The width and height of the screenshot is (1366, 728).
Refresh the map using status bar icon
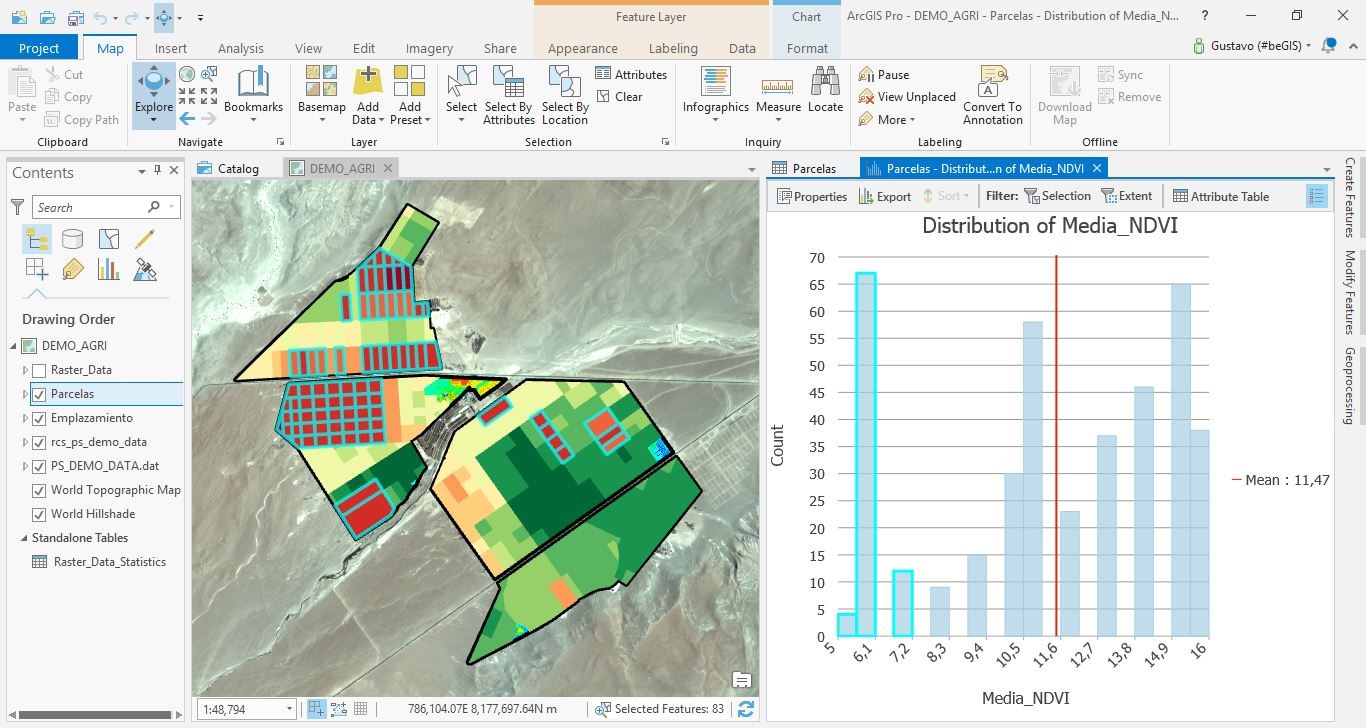coord(745,709)
